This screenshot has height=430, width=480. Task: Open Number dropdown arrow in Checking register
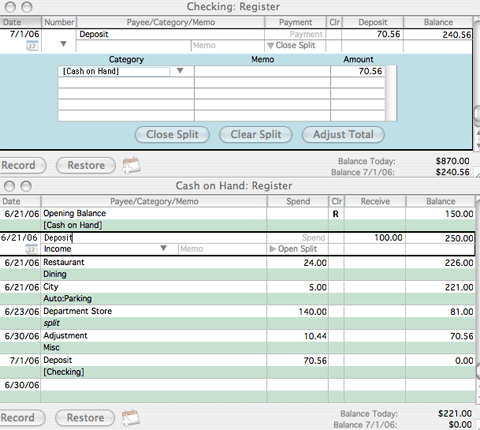(63, 44)
